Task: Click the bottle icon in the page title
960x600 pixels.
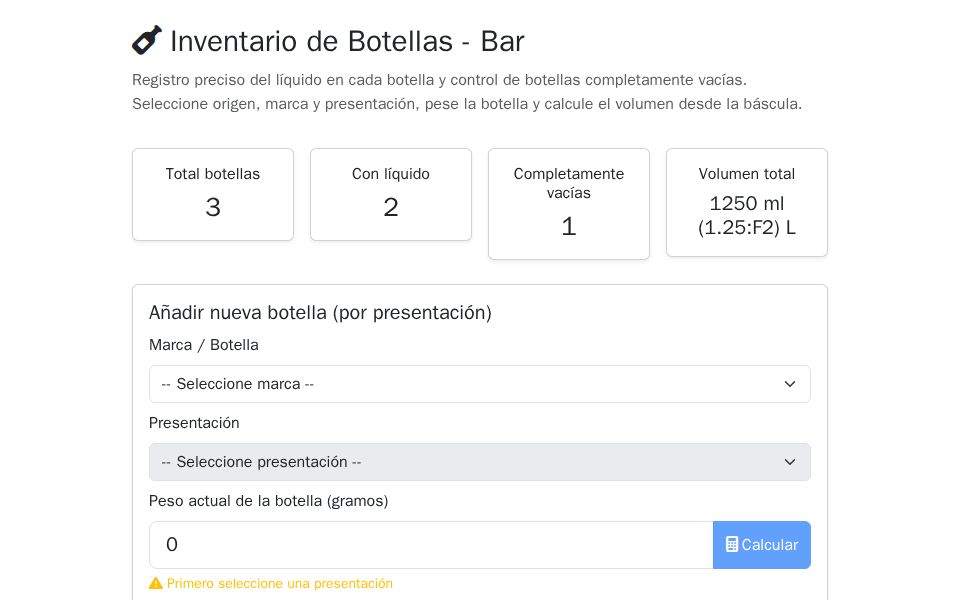Action: click(x=147, y=40)
